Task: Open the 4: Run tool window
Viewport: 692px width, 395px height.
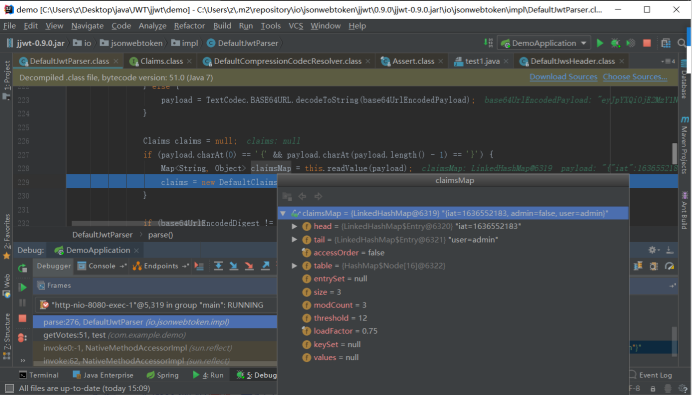Action: (x=208, y=375)
